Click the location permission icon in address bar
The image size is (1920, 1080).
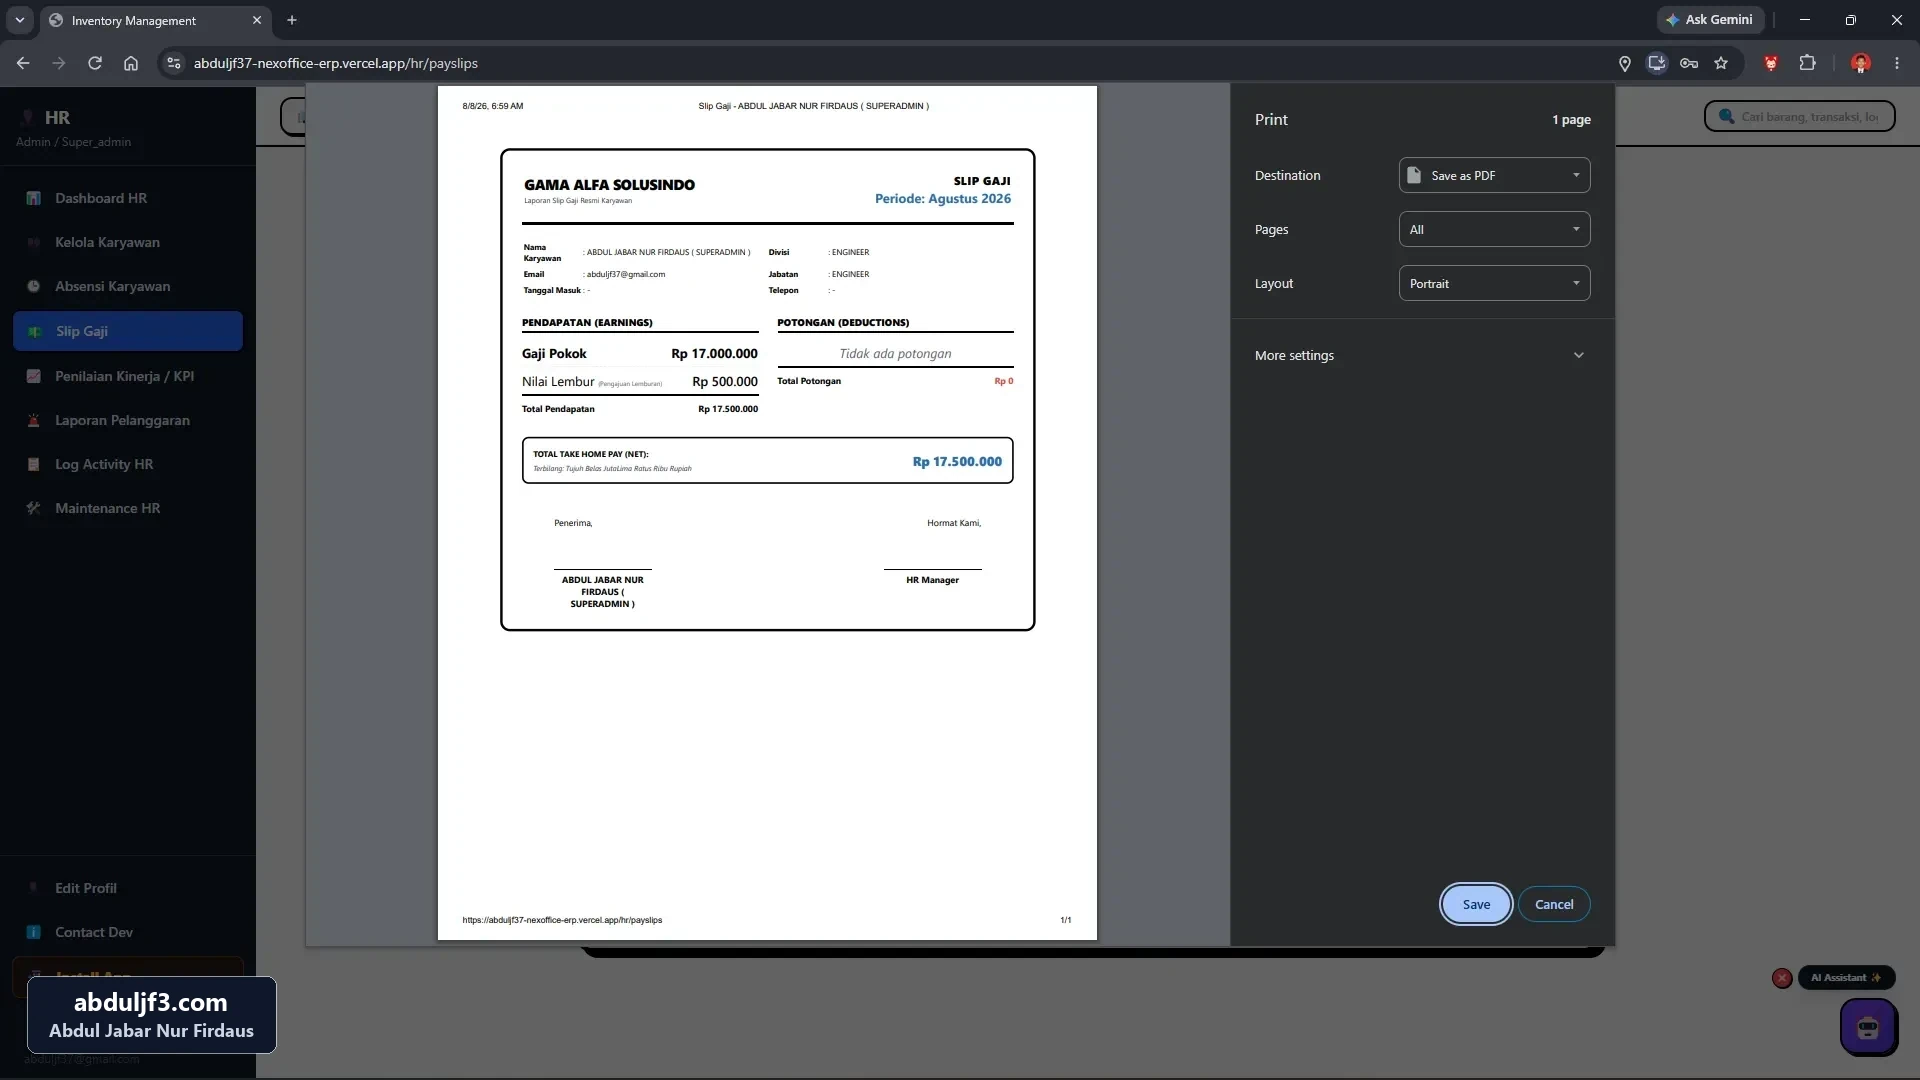coord(1625,63)
